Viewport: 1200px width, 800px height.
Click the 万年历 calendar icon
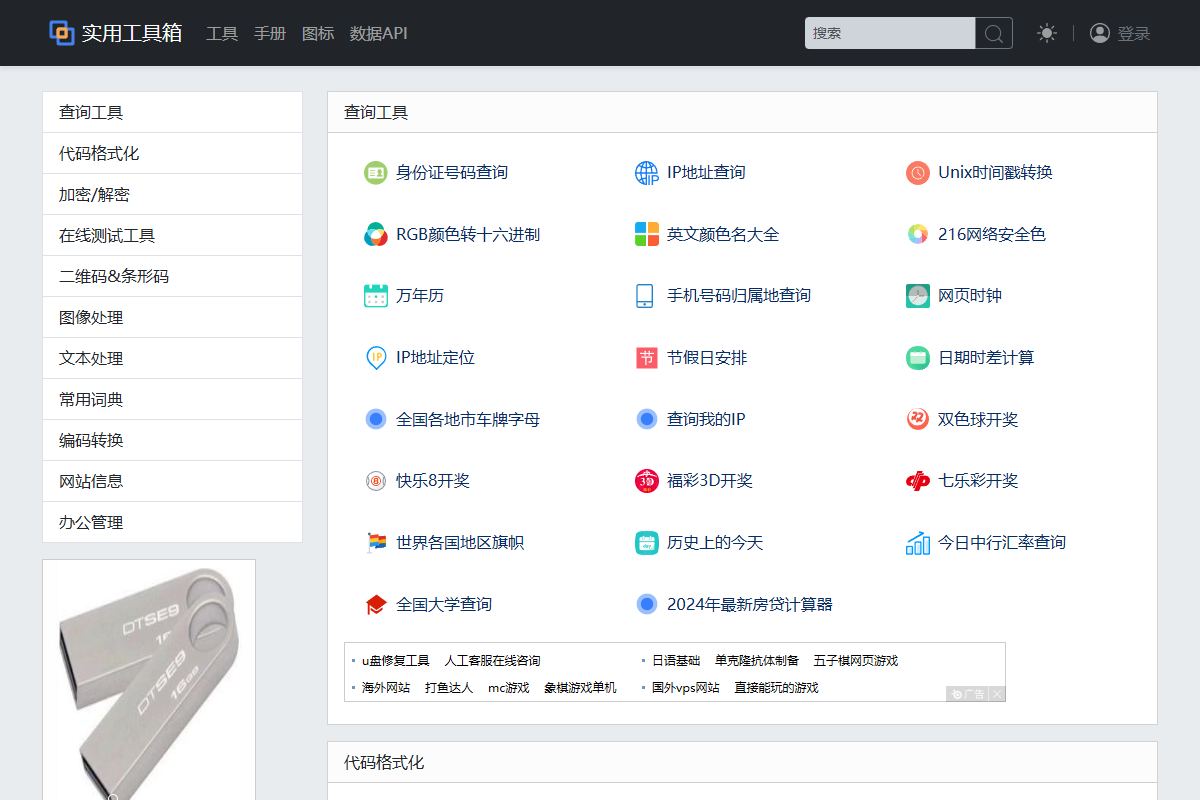tap(374, 295)
